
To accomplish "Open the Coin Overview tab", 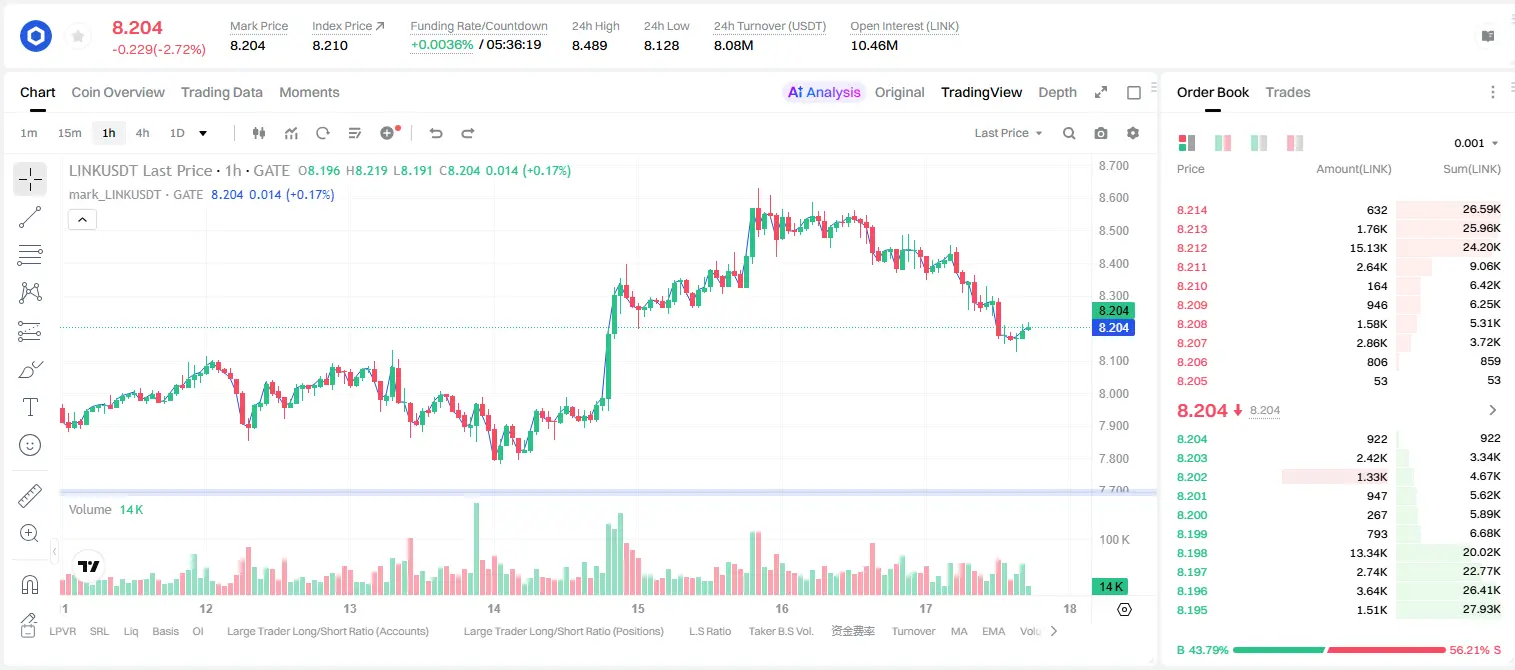I will click(118, 92).
